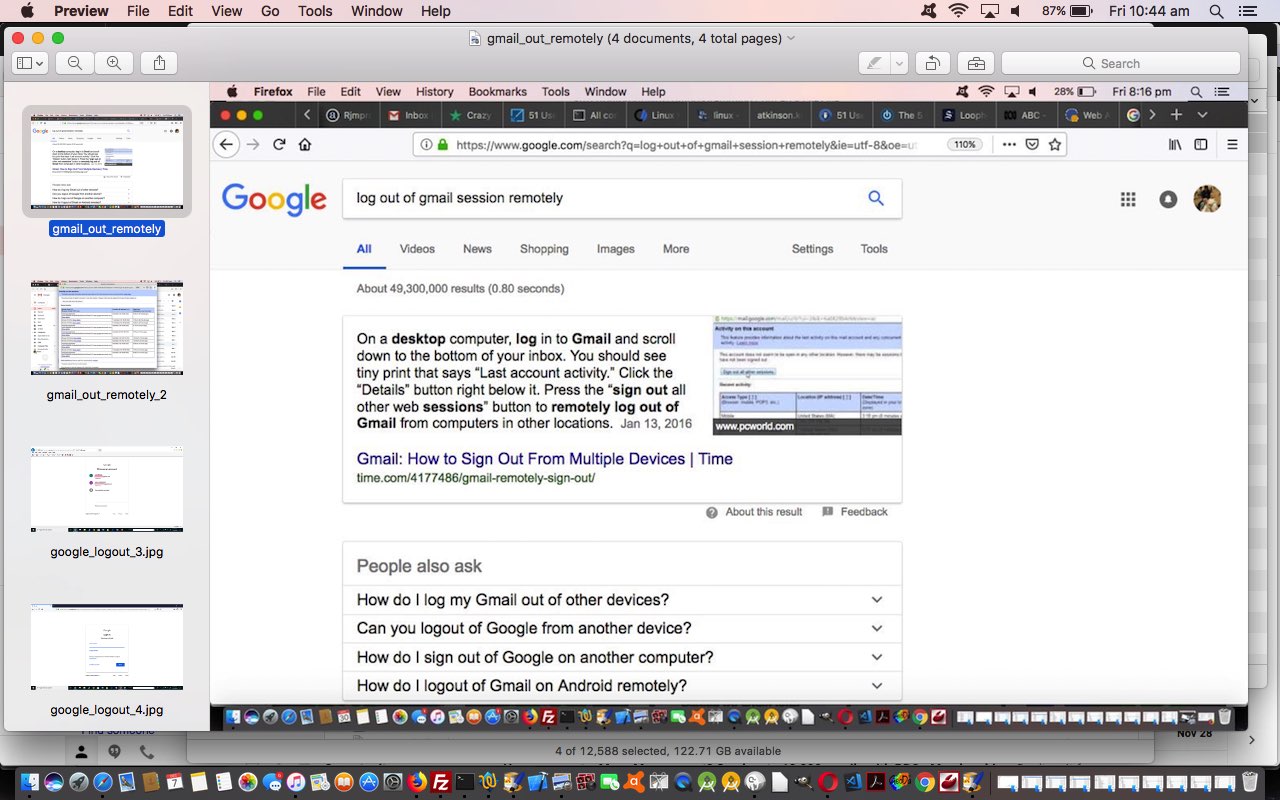1280x800 pixels.
Task: Click the Wi-Fi status icon in menu bar
Action: coord(959,11)
